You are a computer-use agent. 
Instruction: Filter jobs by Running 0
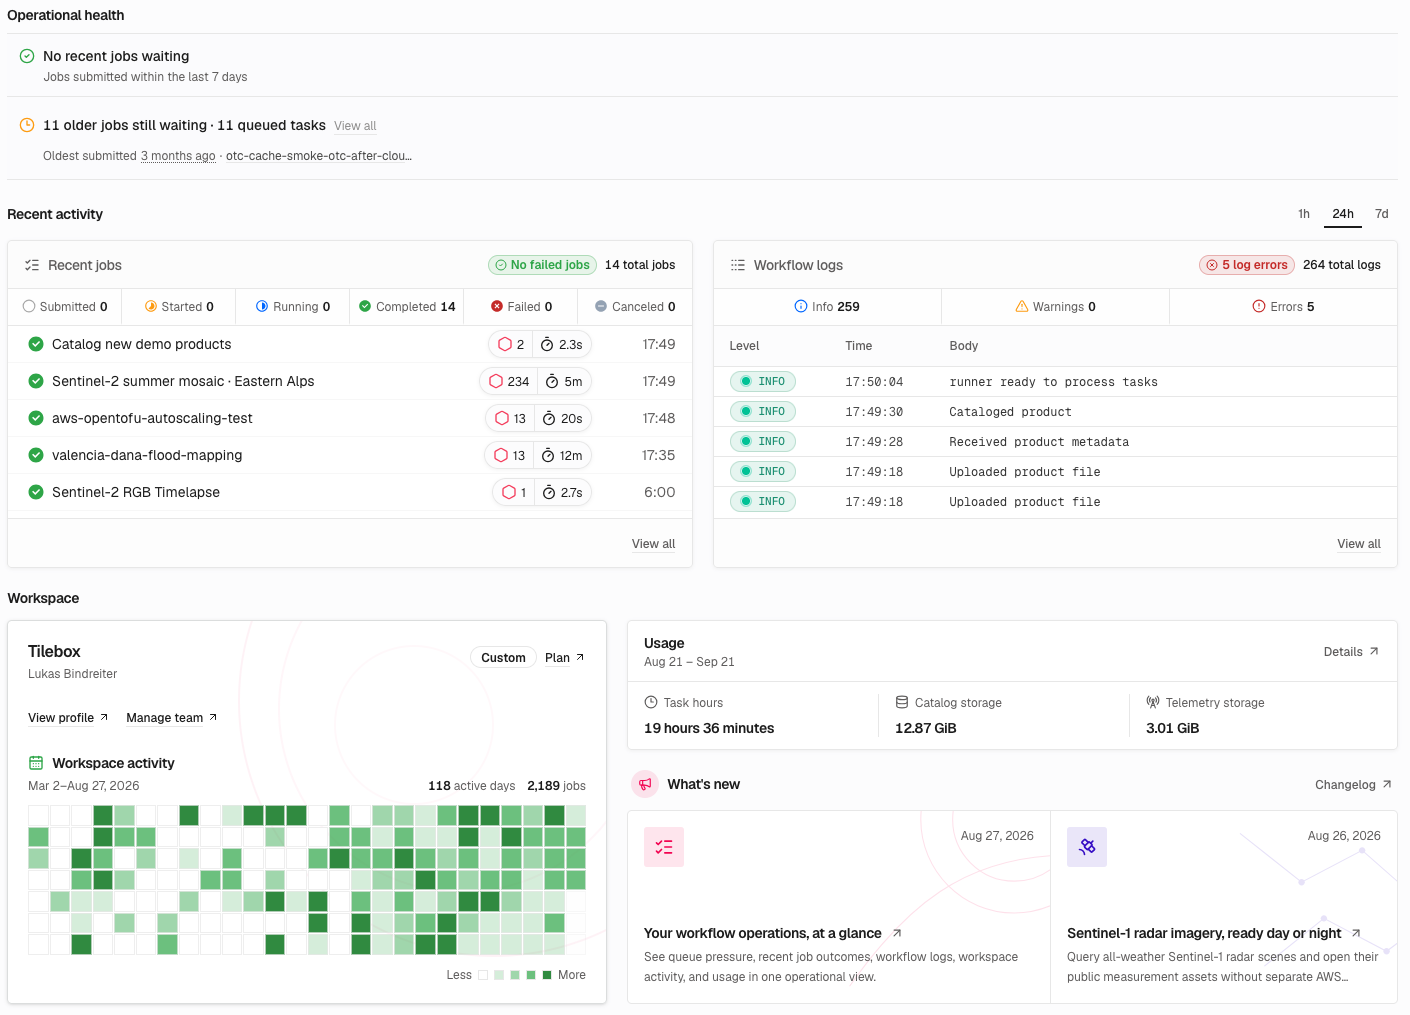tap(293, 306)
